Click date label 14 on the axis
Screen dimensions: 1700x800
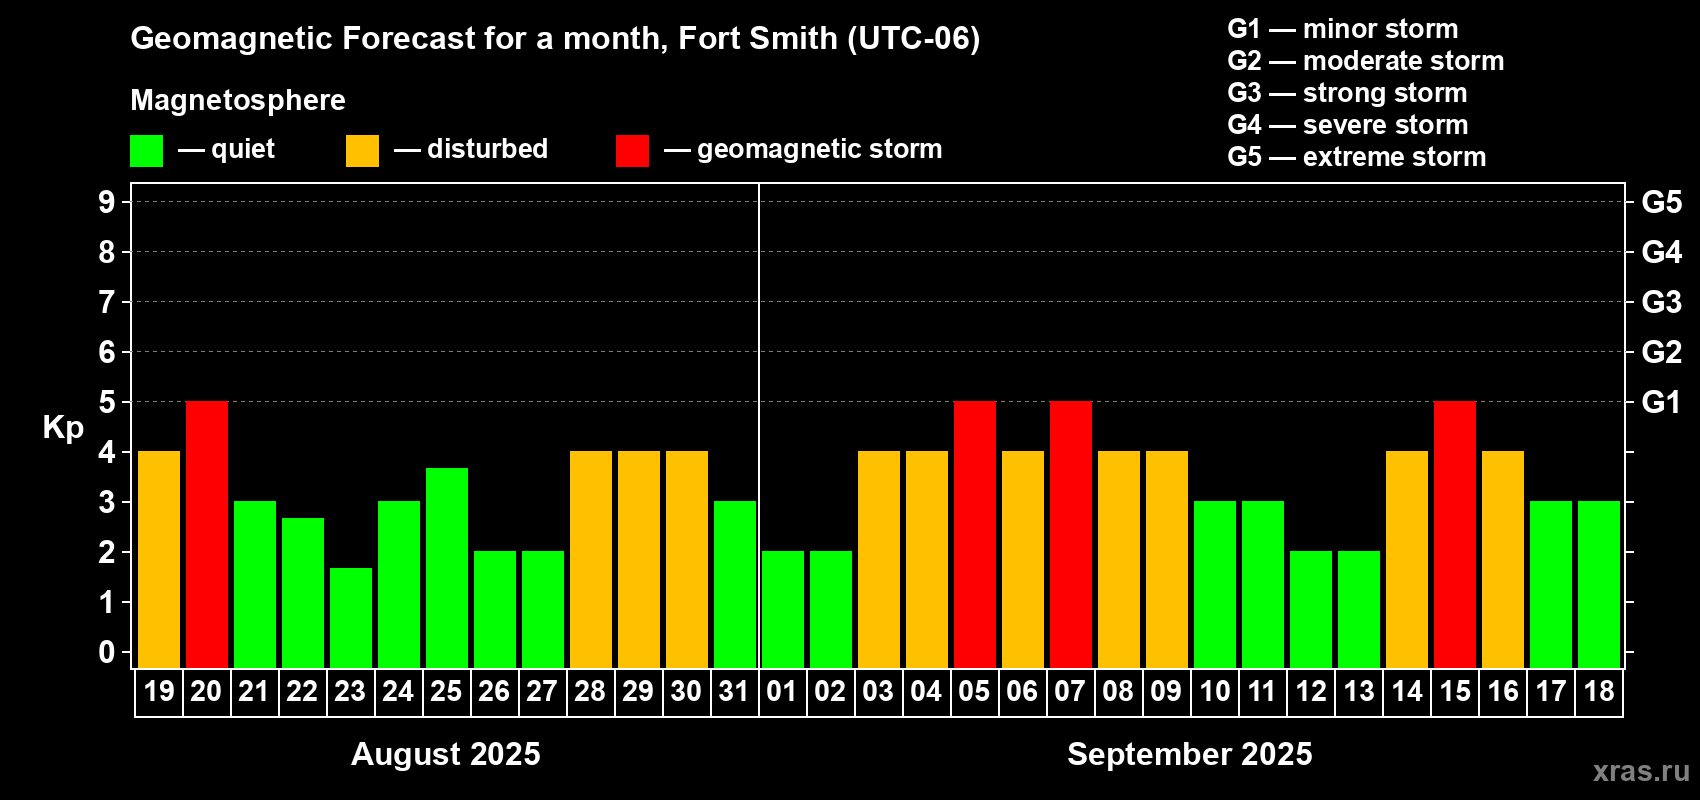click(1407, 692)
